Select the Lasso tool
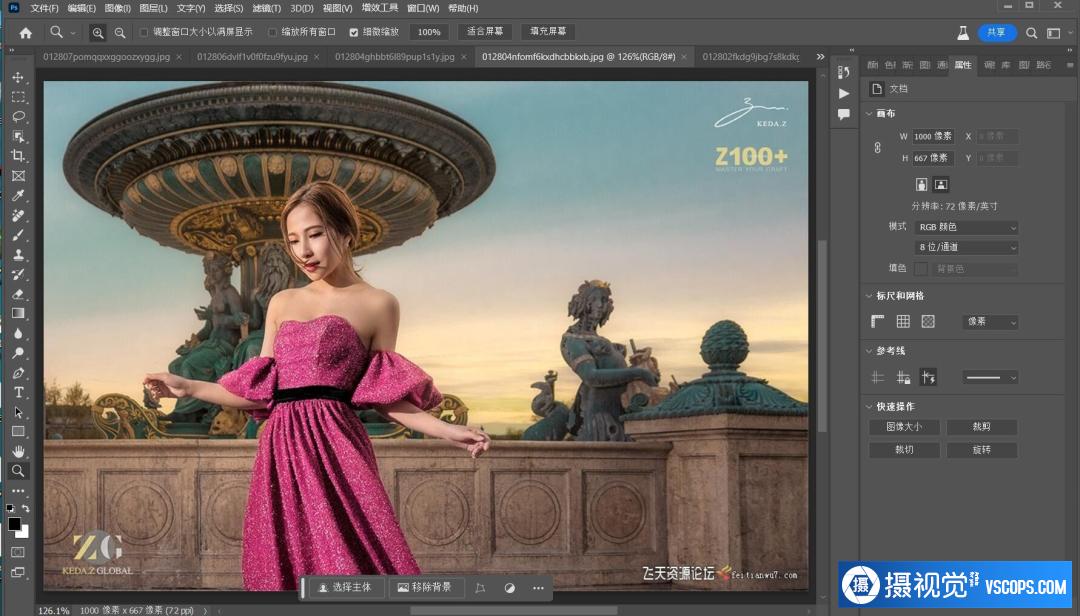This screenshot has width=1080, height=616. pyautogui.click(x=18, y=116)
